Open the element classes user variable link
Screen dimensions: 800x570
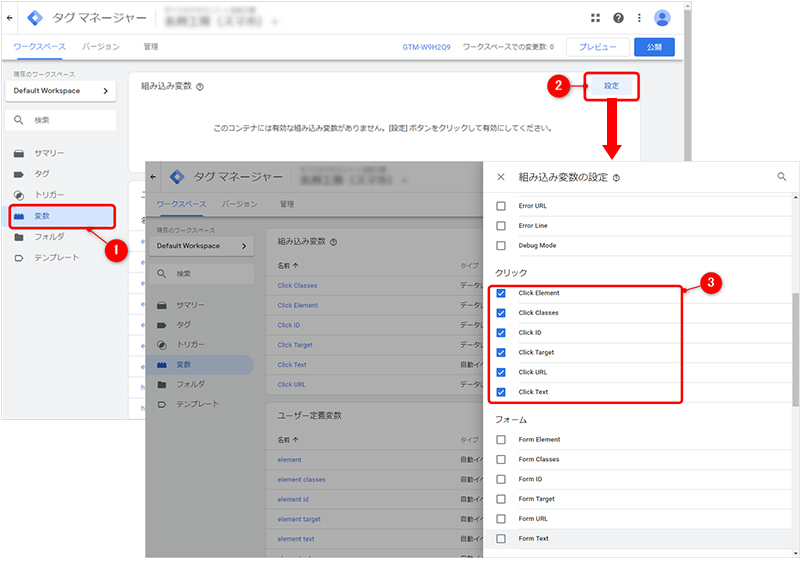point(301,479)
